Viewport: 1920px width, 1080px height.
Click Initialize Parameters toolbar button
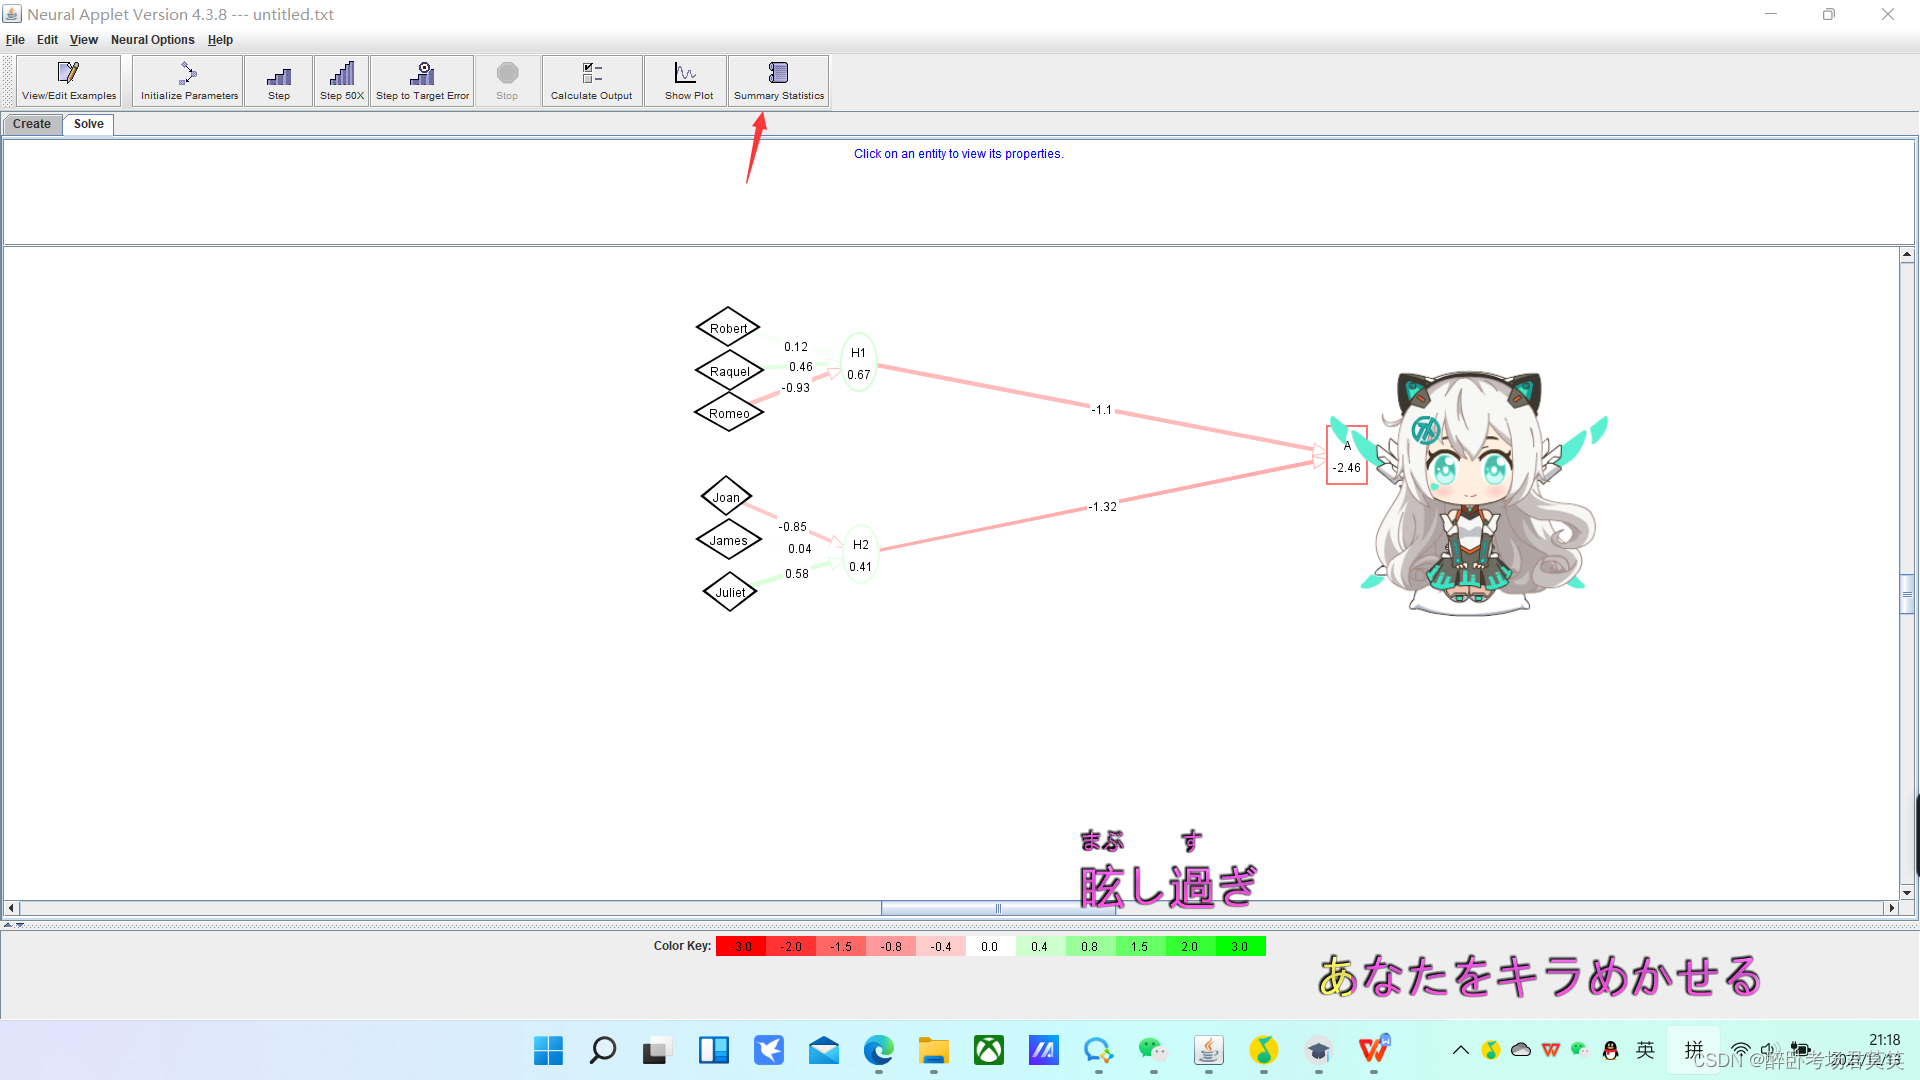189,81
